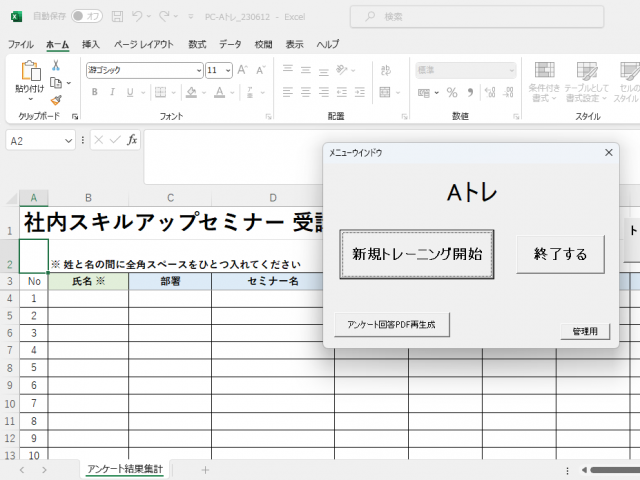Image resolution: width=640 pixels, height=480 pixels.
Task: Click the Cut scissors icon
Action: click(56, 65)
